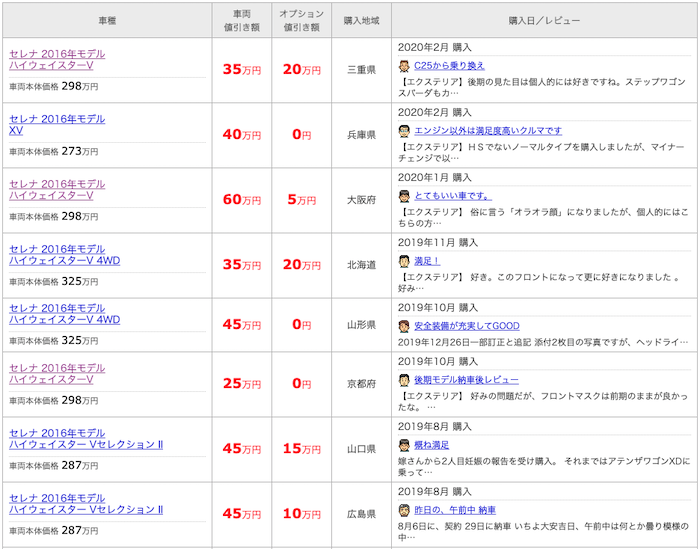Click the 山口県 region cell
The height and width of the screenshot is (549, 700).
pyautogui.click(x=362, y=449)
